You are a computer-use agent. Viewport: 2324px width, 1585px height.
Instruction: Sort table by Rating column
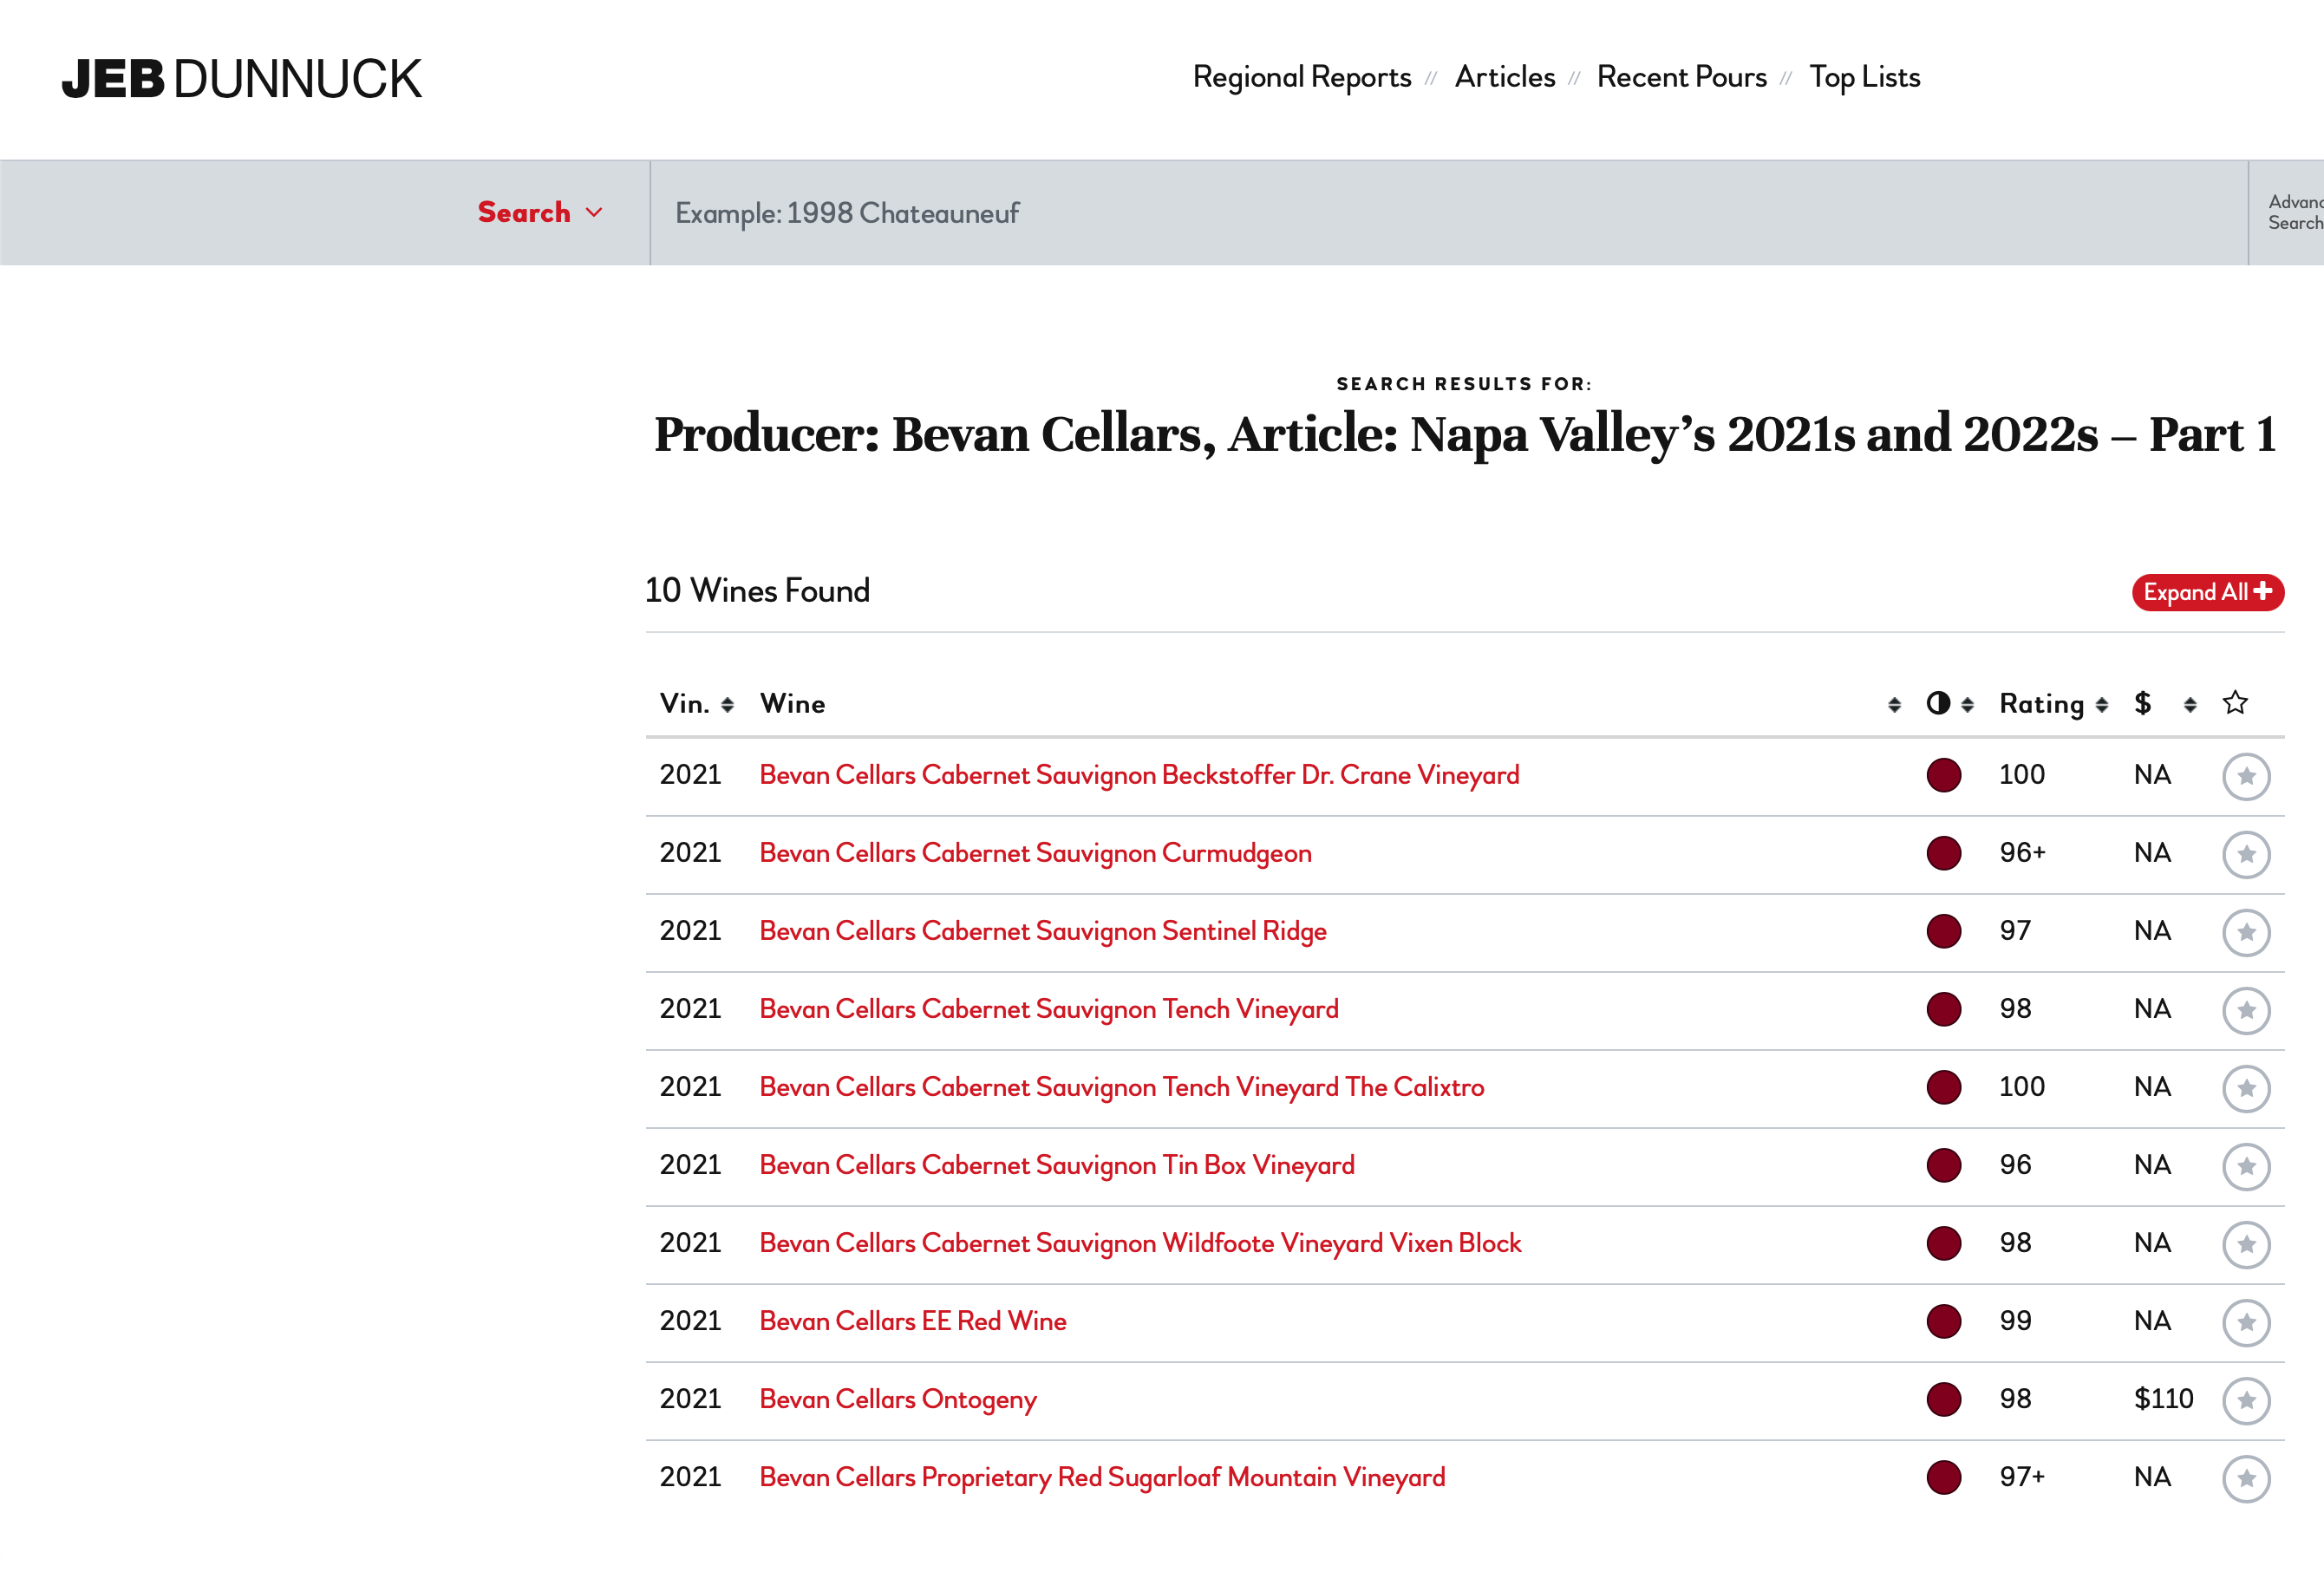pos(2053,704)
